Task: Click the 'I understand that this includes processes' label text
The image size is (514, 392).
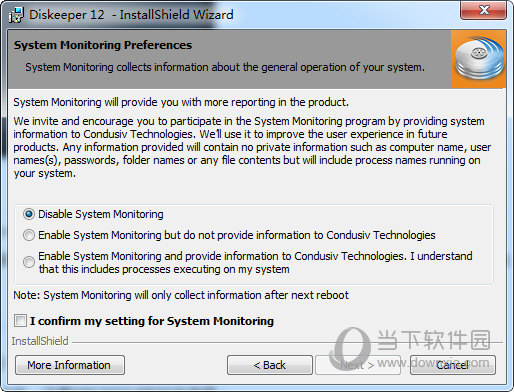Action: click(255, 262)
